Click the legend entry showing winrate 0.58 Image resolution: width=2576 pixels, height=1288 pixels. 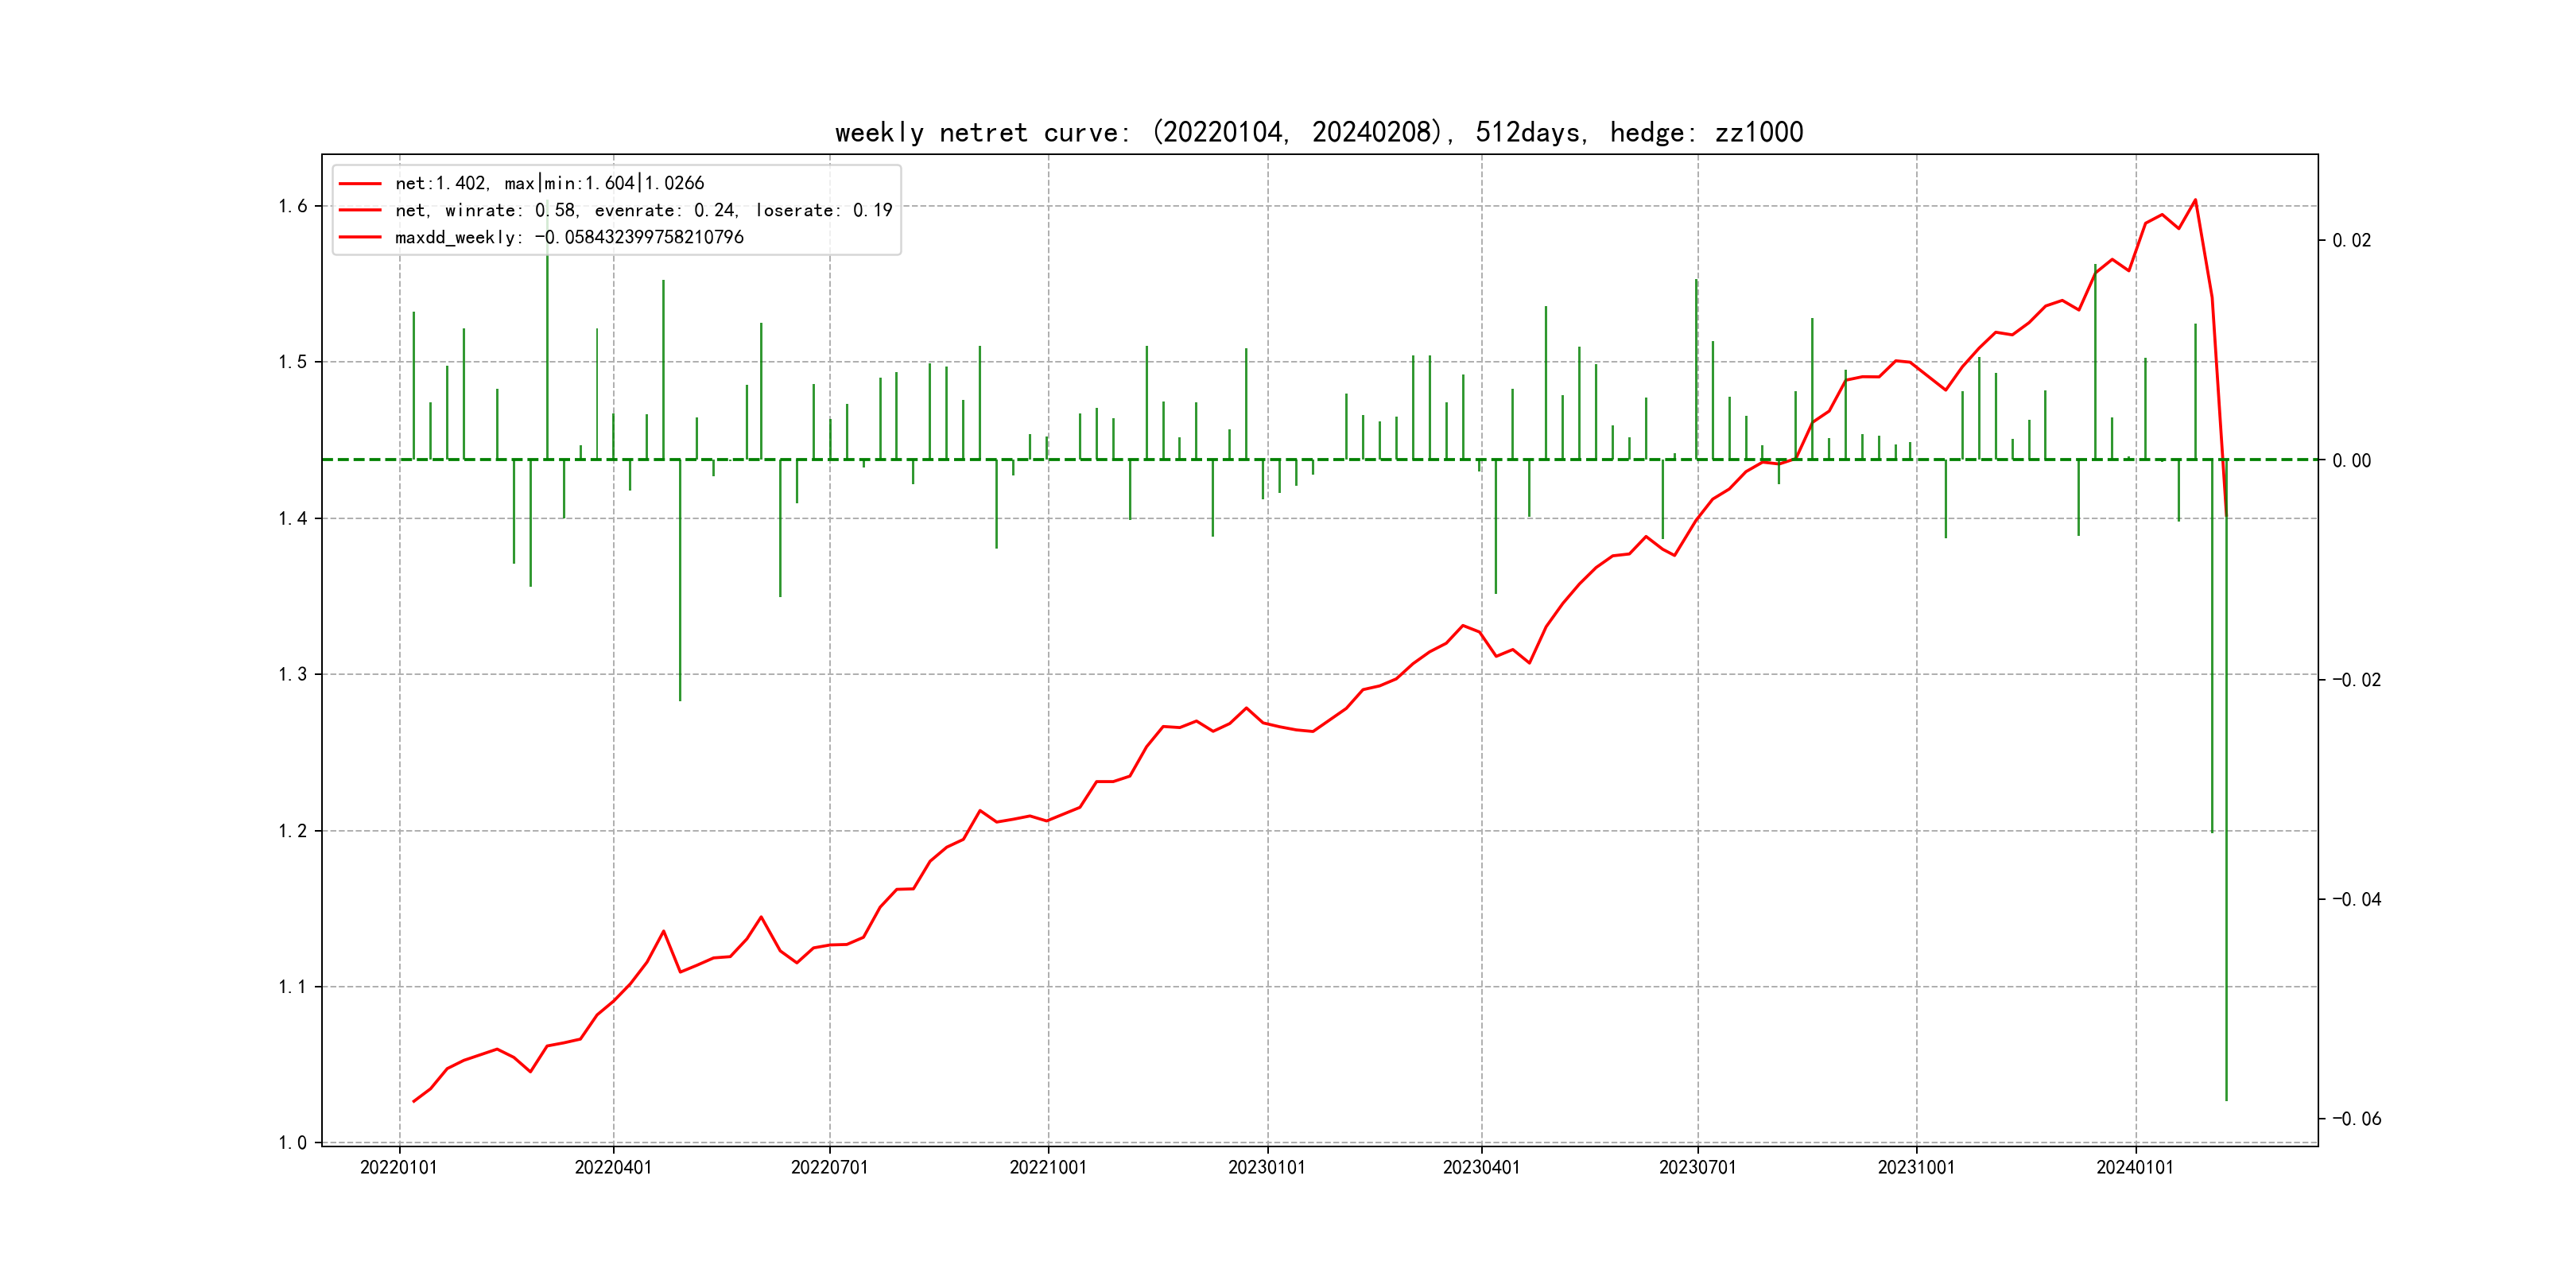643,210
